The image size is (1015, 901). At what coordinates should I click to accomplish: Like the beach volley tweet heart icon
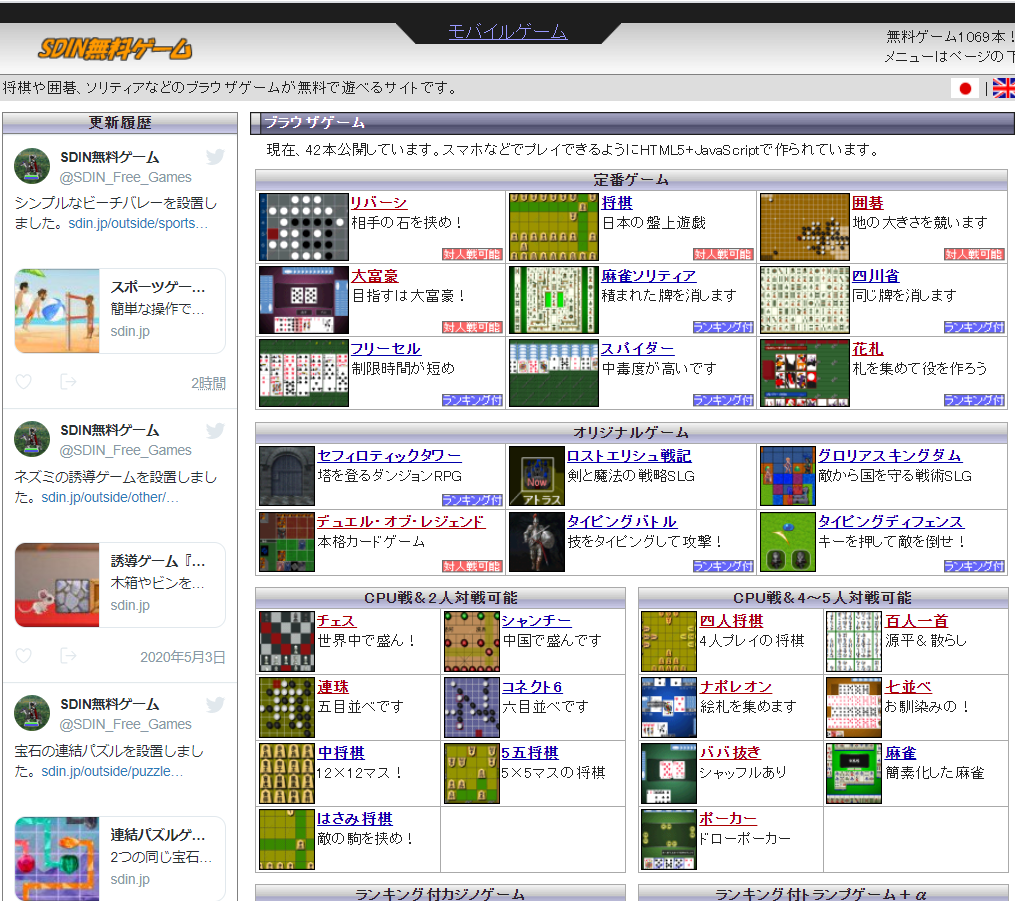[24, 382]
